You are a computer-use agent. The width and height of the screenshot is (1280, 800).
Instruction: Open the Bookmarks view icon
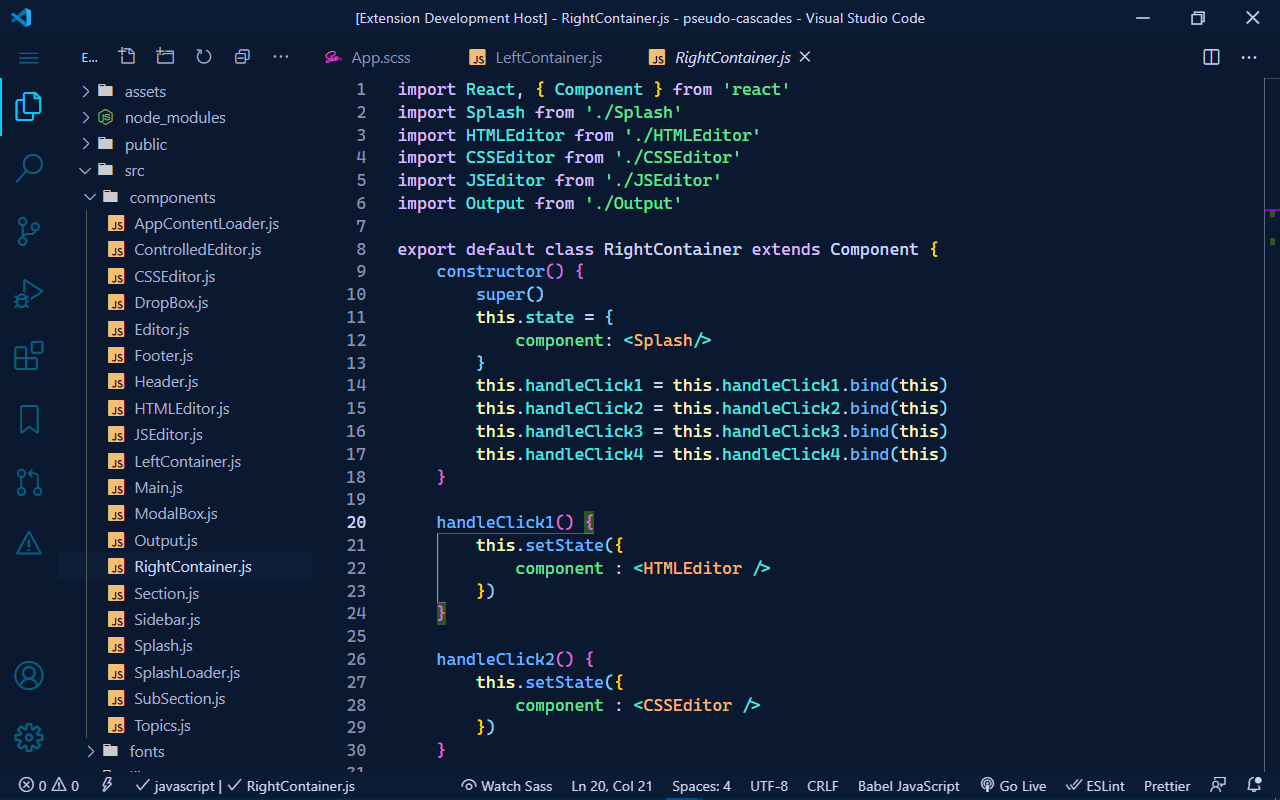pos(29,419)
